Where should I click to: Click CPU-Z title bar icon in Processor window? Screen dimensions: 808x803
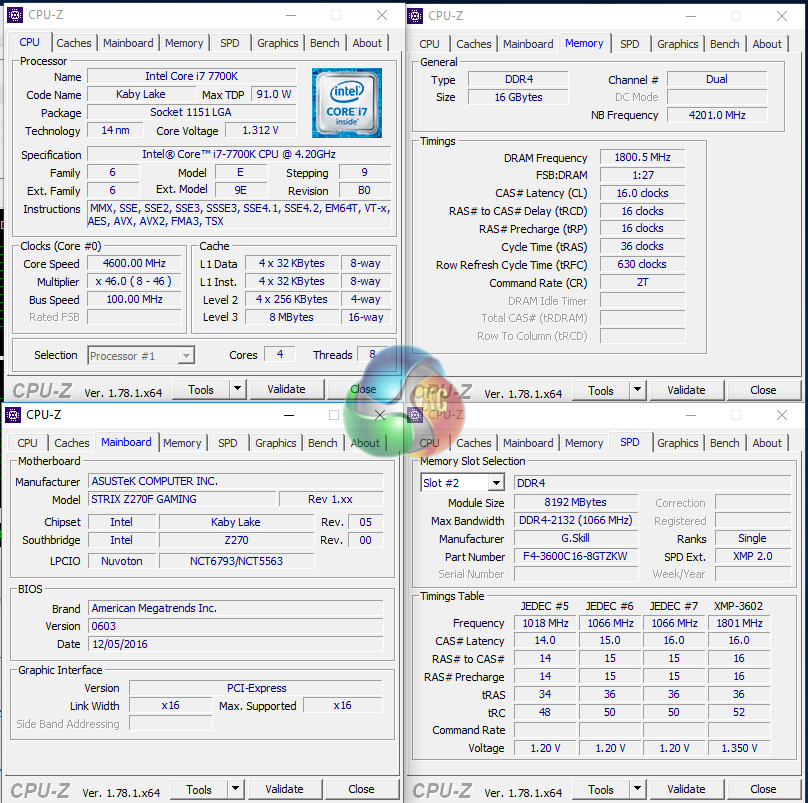[x=14, y=15]
